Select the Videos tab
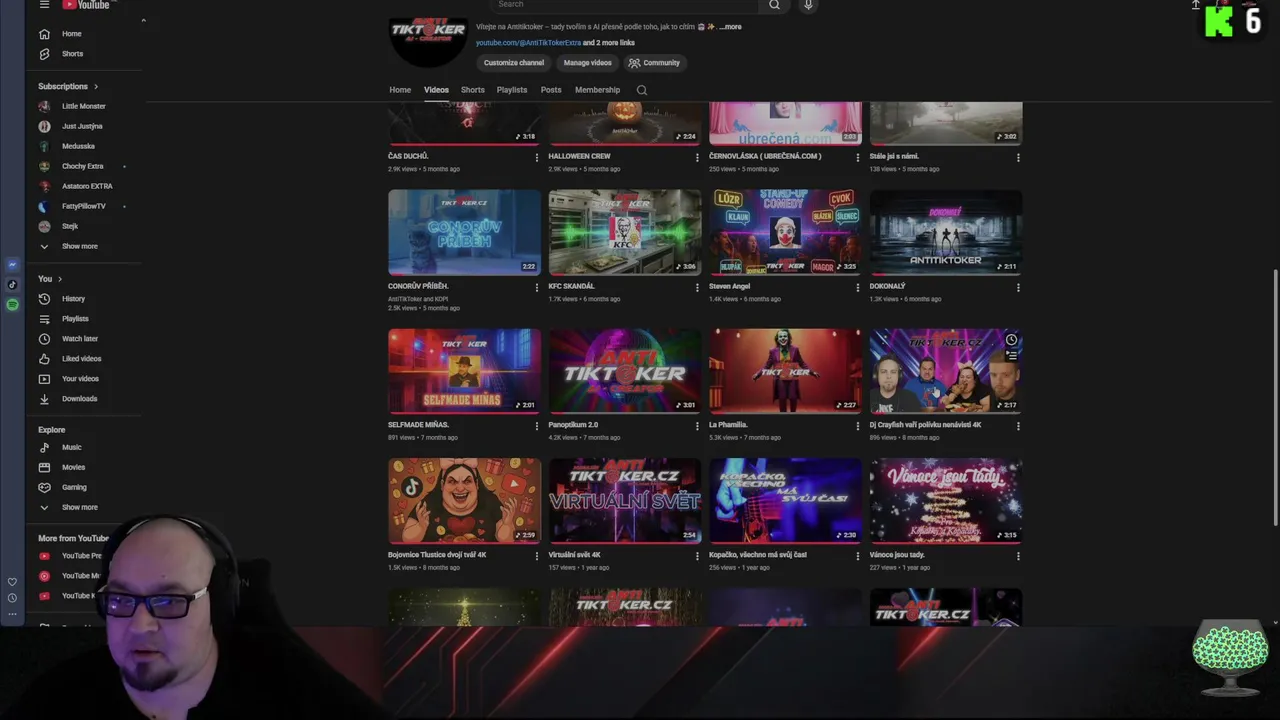This screenshot has height=720, width=1280. pos(436,90)
